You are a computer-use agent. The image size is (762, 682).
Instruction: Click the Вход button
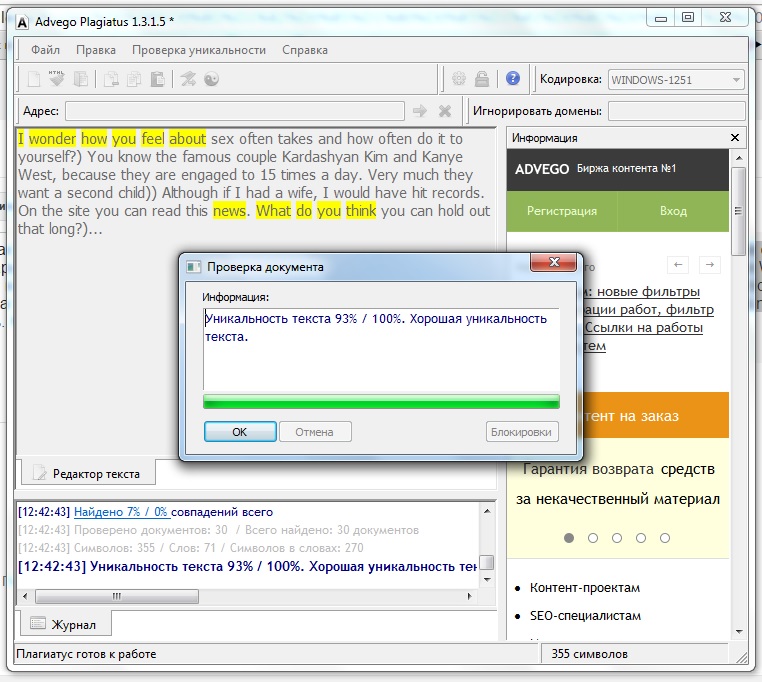[673, 211]
